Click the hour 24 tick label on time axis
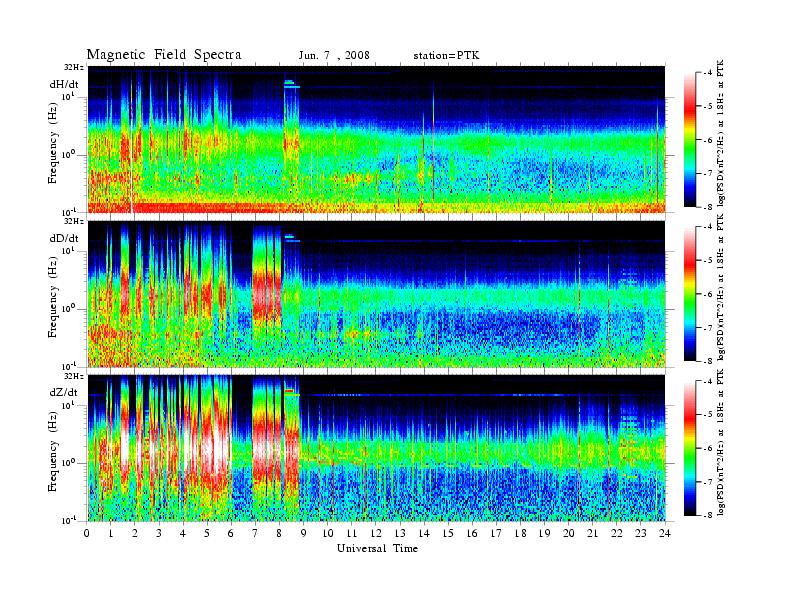This screenshot has height=612, width=792. coord(665,533)
